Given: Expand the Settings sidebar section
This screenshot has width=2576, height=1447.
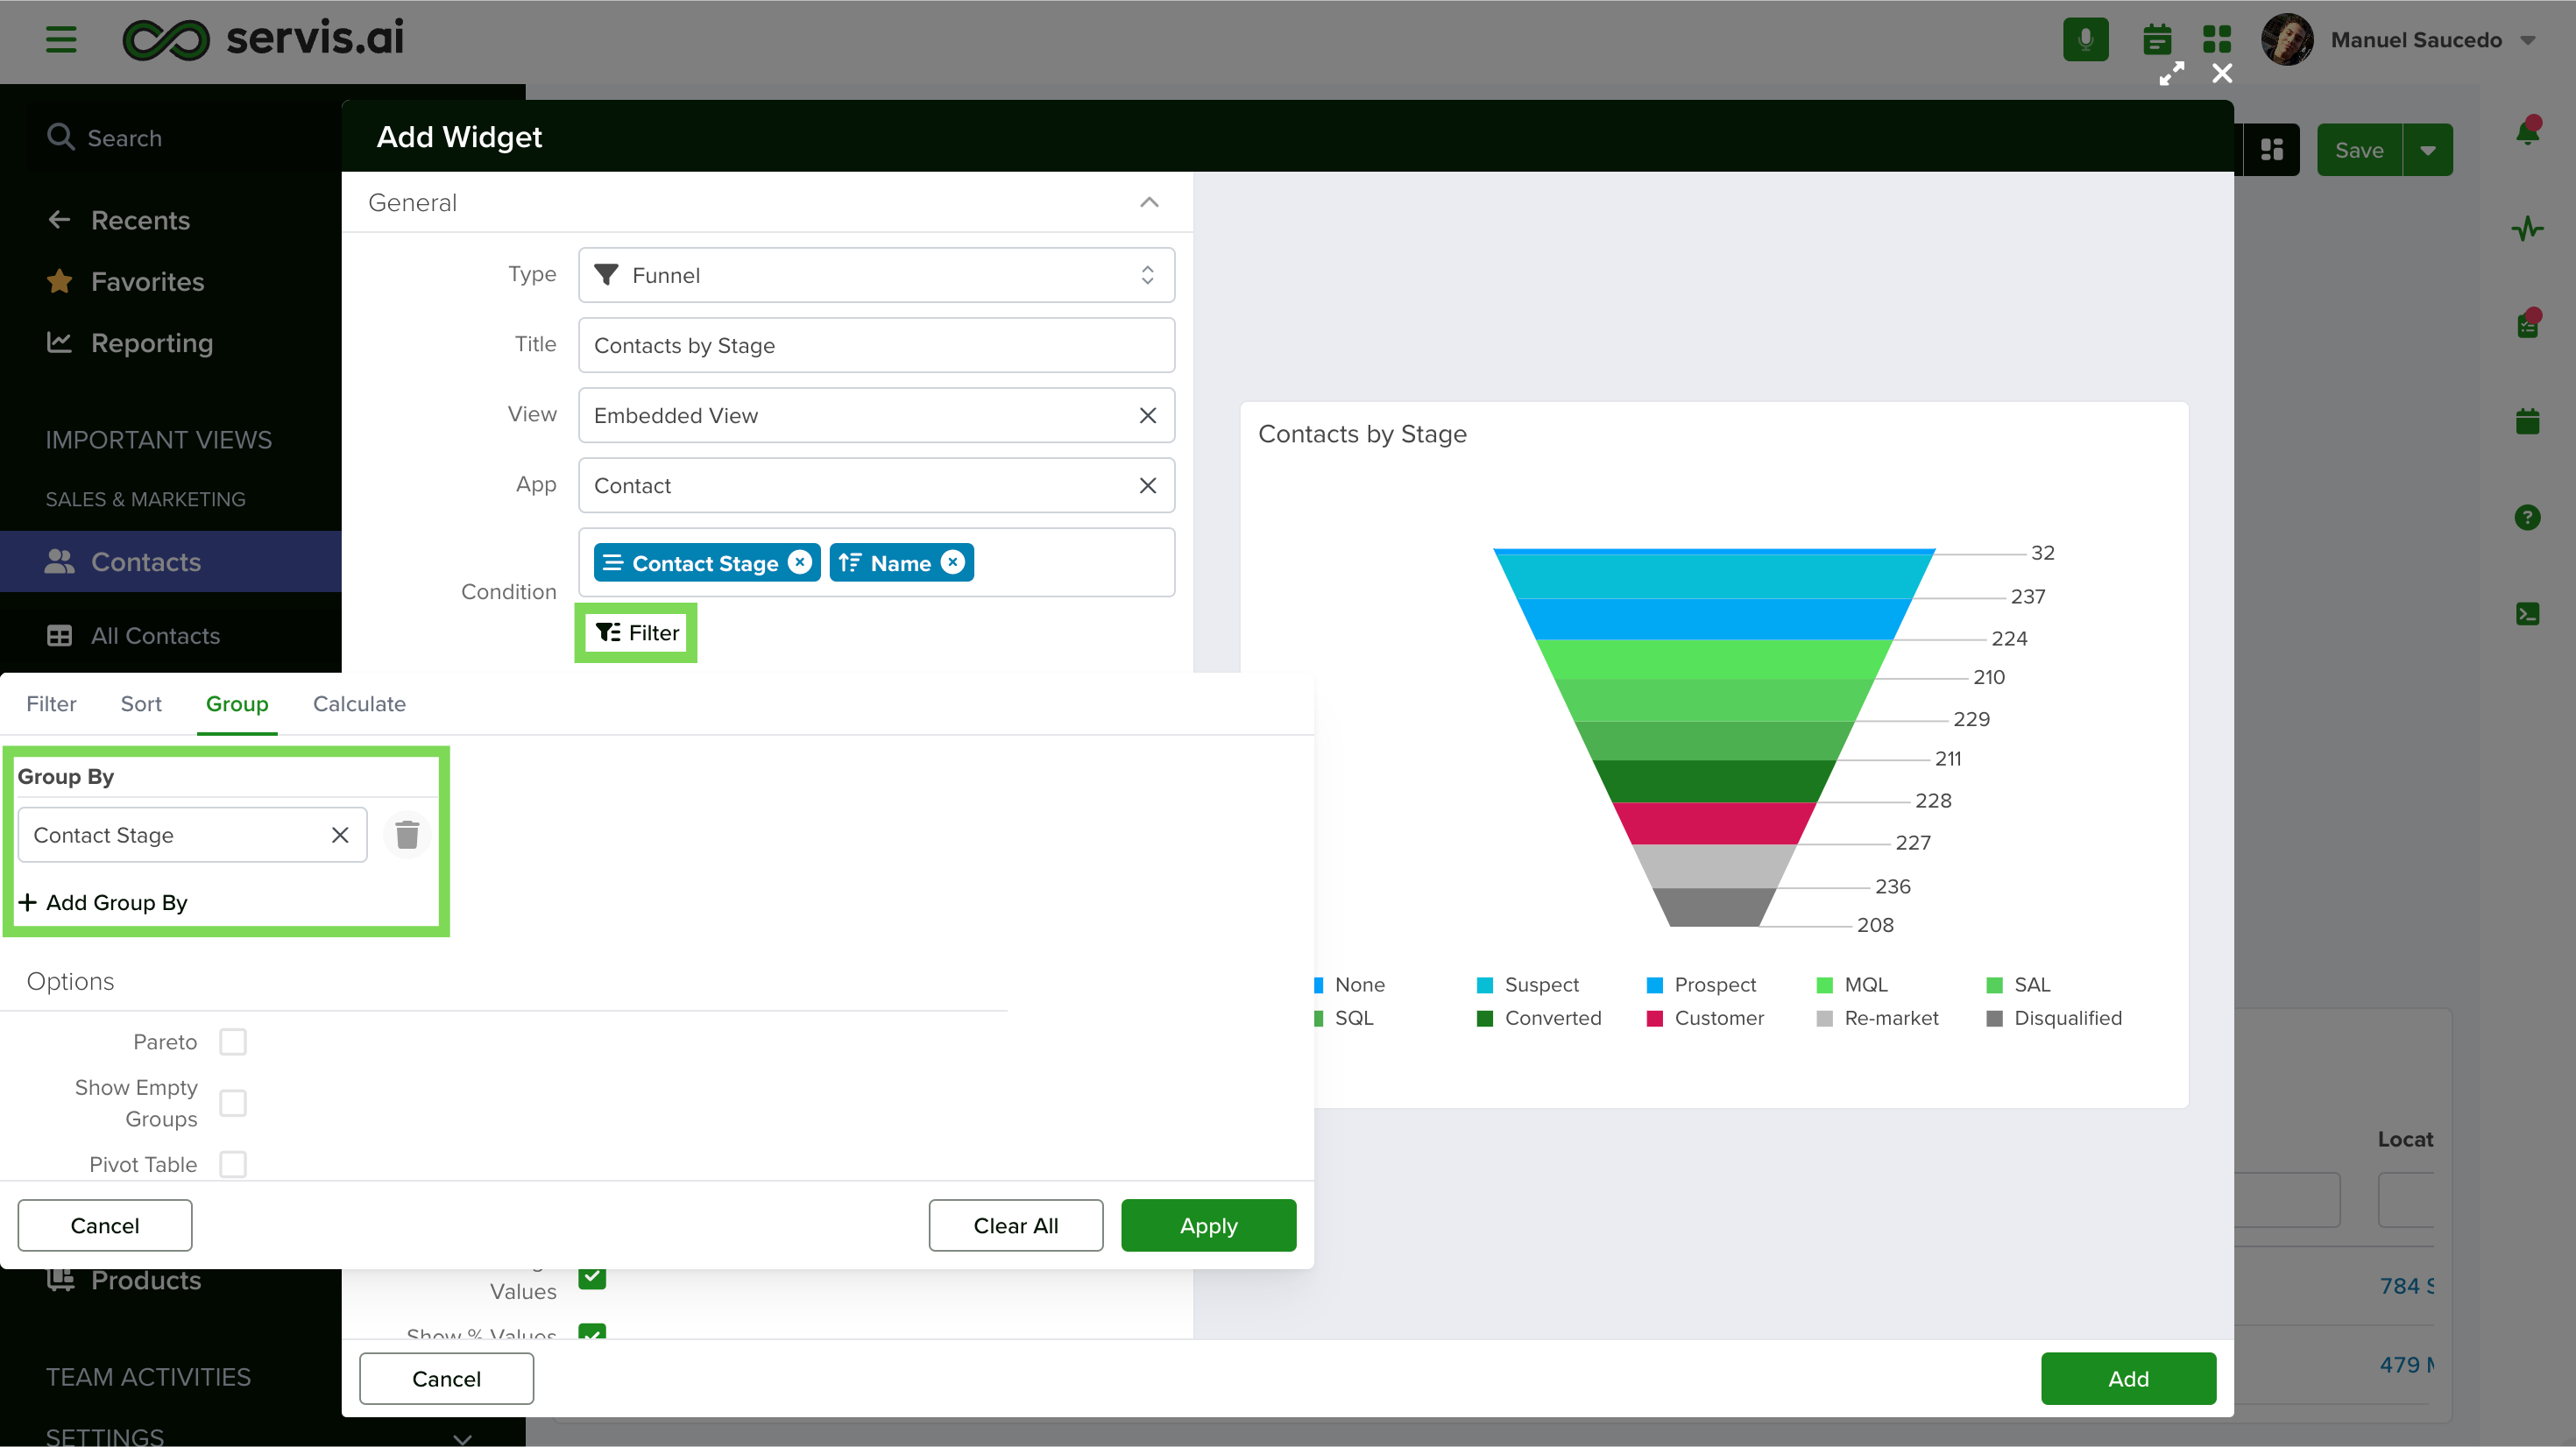Looking at the screenshot, I should 462,1438.
